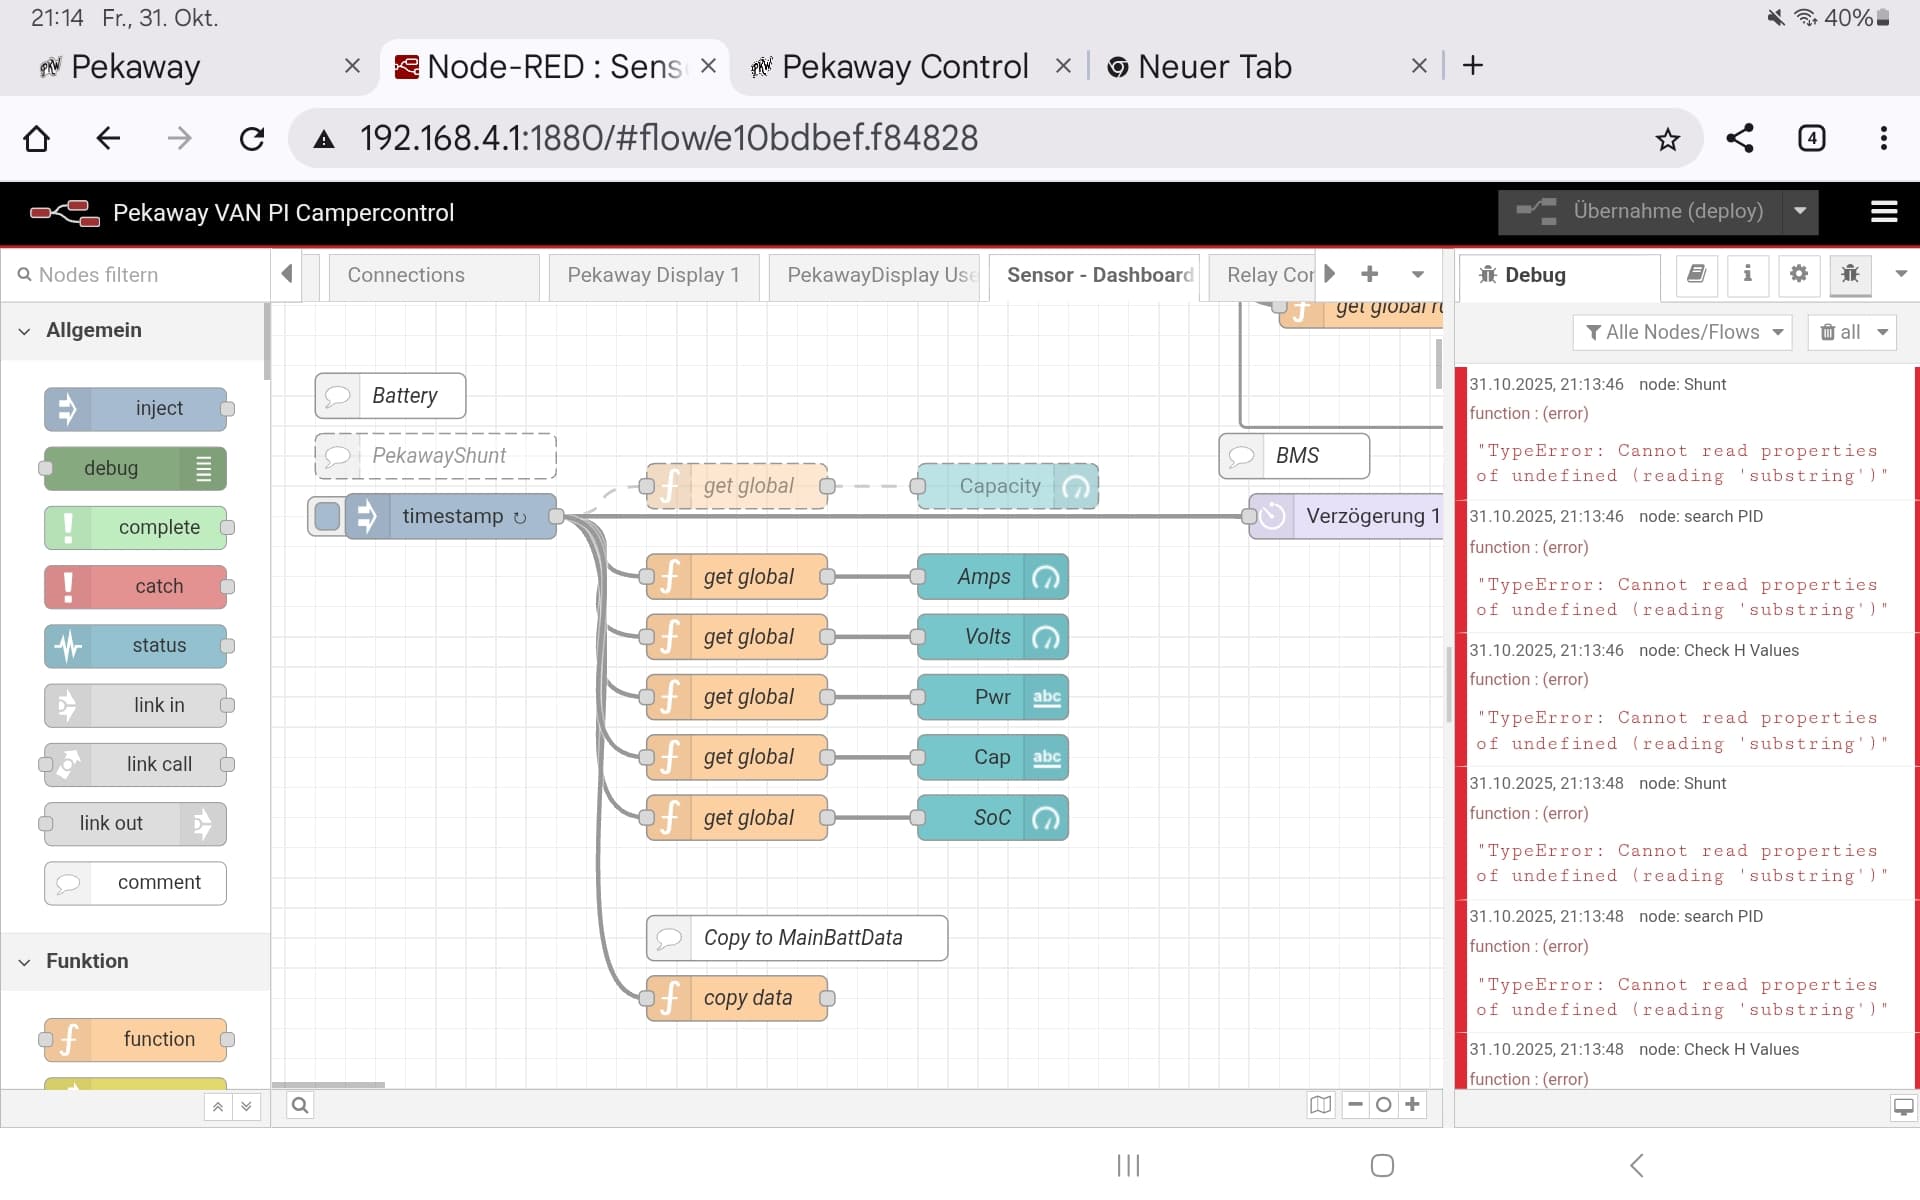The height and width of the screenshot is (1200, 1920).
Task: Open the deploy options dropdown arrow
Action: pos(1799,212)
